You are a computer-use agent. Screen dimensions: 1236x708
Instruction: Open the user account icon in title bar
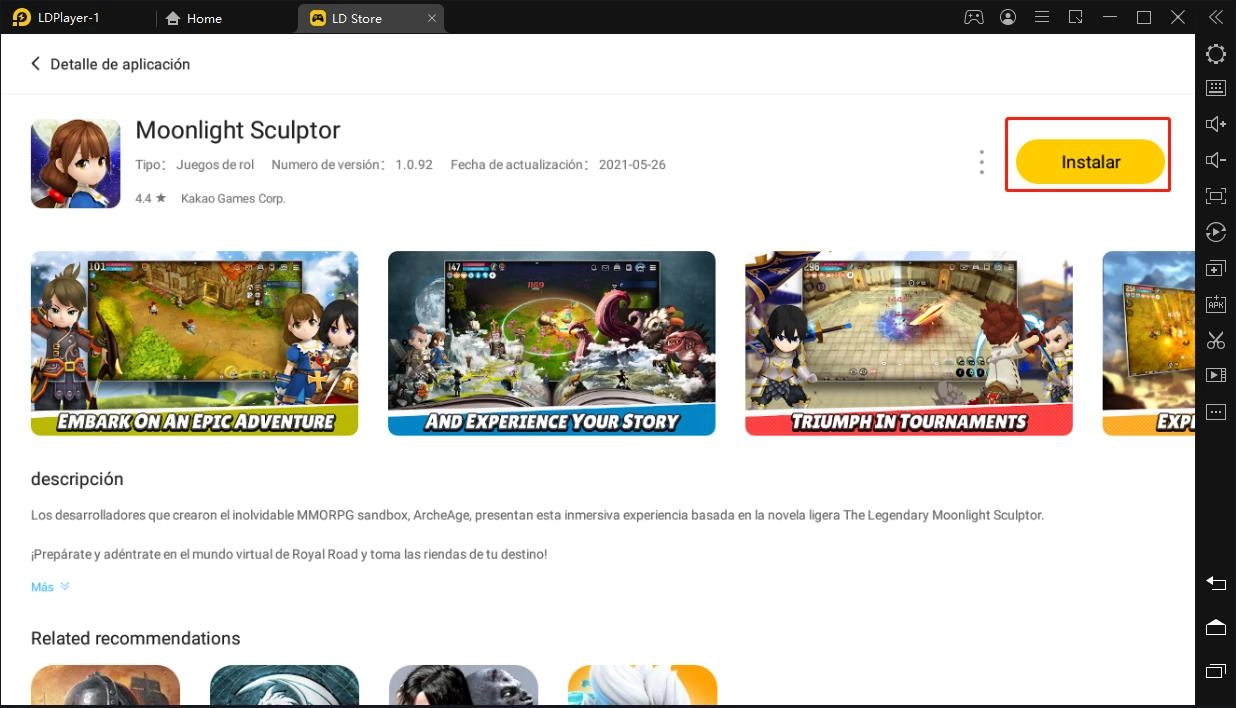tap(1007, 17)
